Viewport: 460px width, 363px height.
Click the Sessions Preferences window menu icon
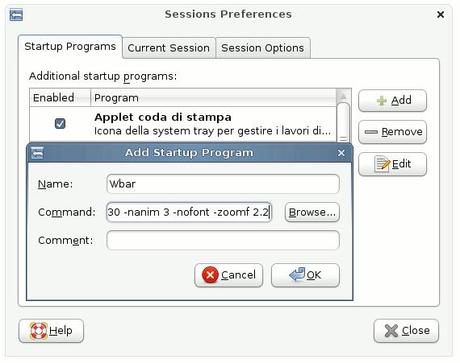coord(16,15)
